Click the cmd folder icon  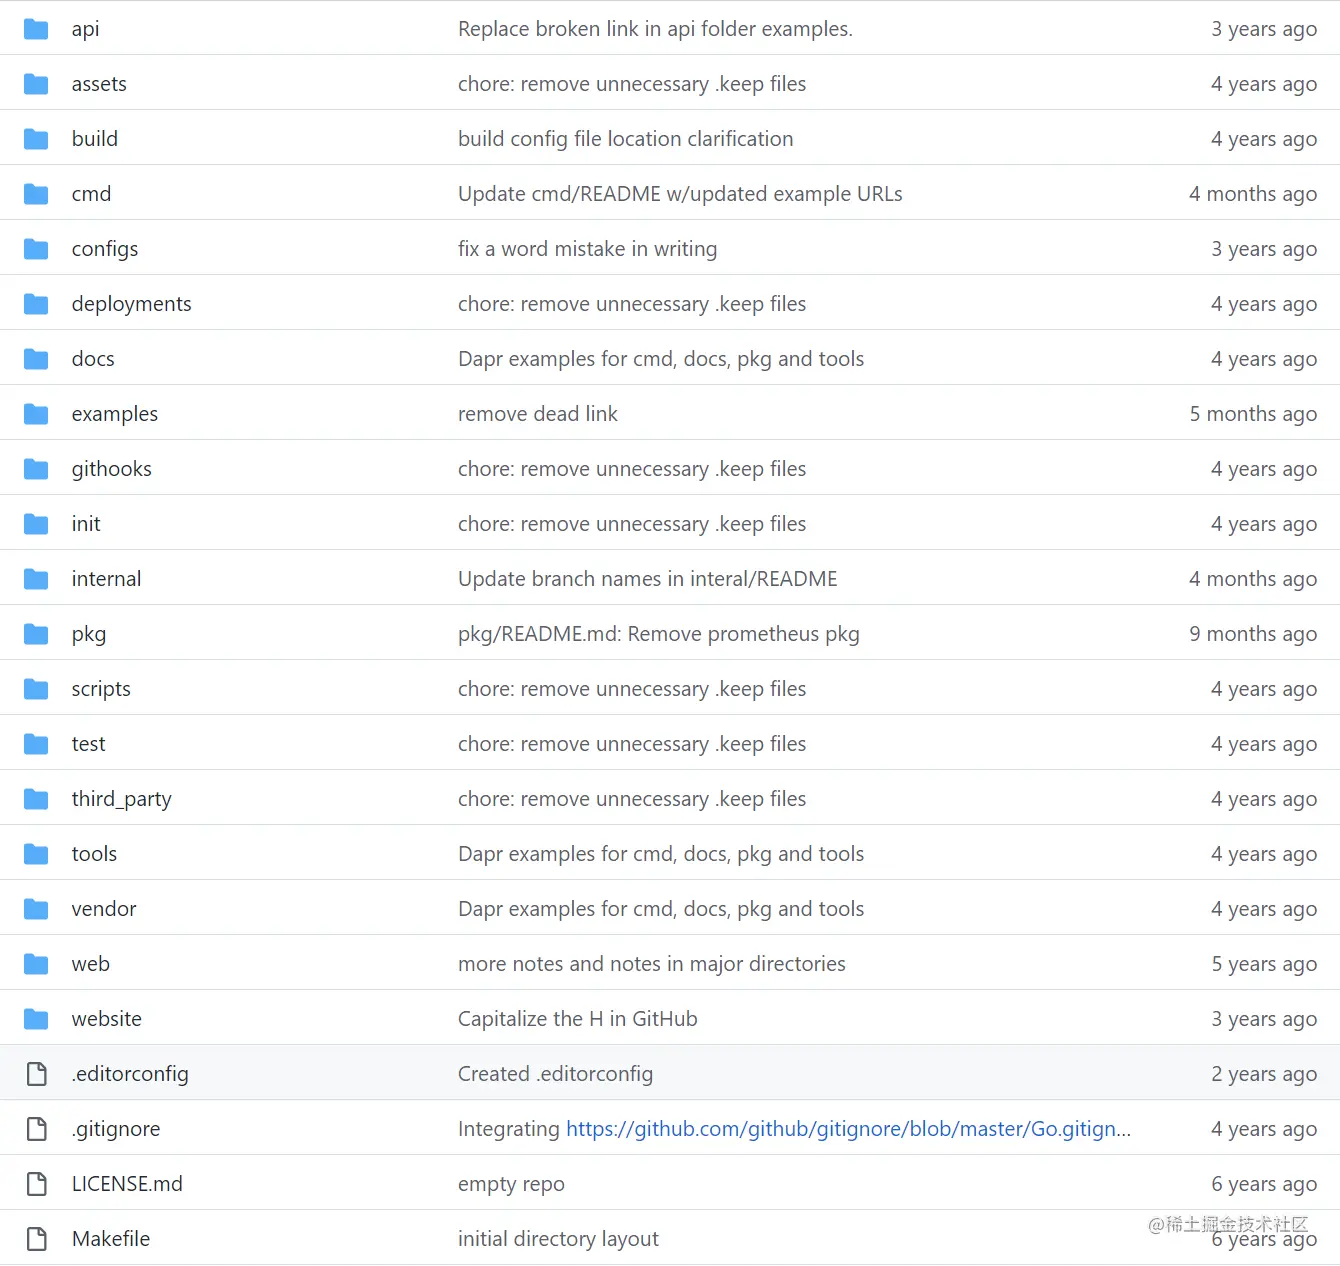(36, 194)
